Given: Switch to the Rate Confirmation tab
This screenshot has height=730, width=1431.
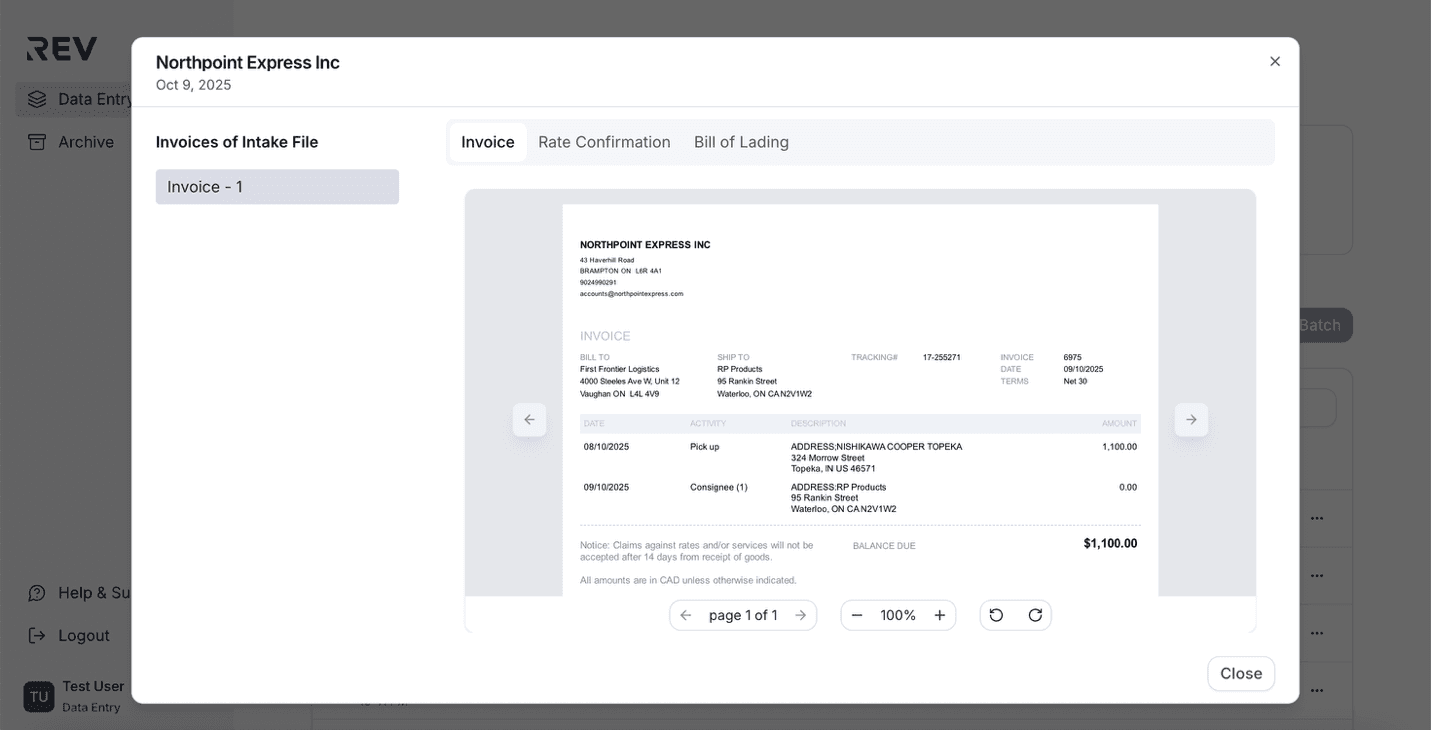Looking at the screenshot, I should coord(604,141).
